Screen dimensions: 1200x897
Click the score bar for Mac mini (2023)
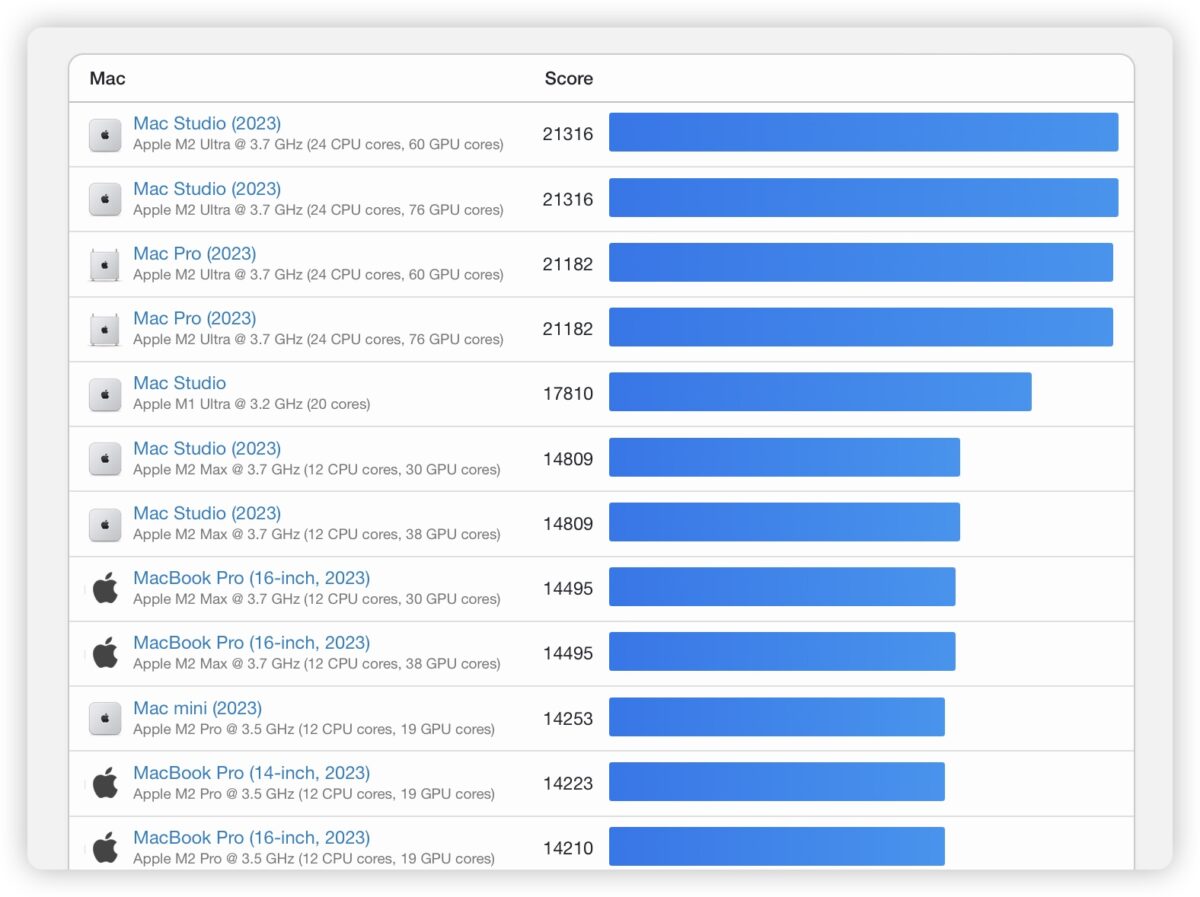[x=777, y=717]
